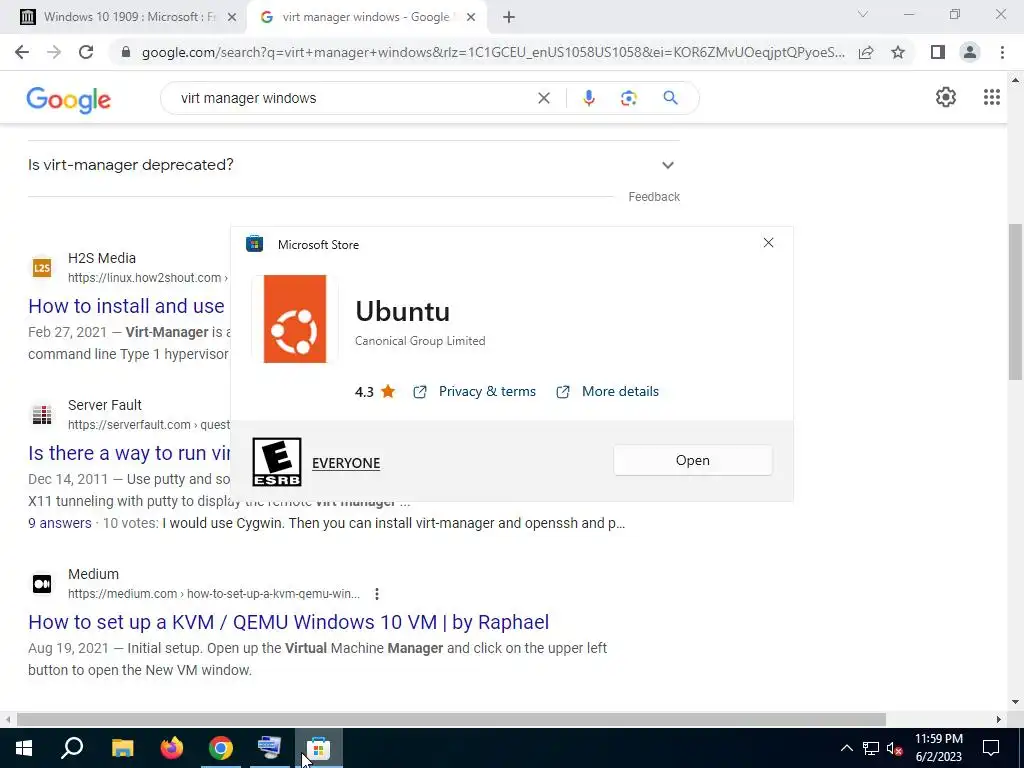Click the network tray icon

tap(871, 748)
